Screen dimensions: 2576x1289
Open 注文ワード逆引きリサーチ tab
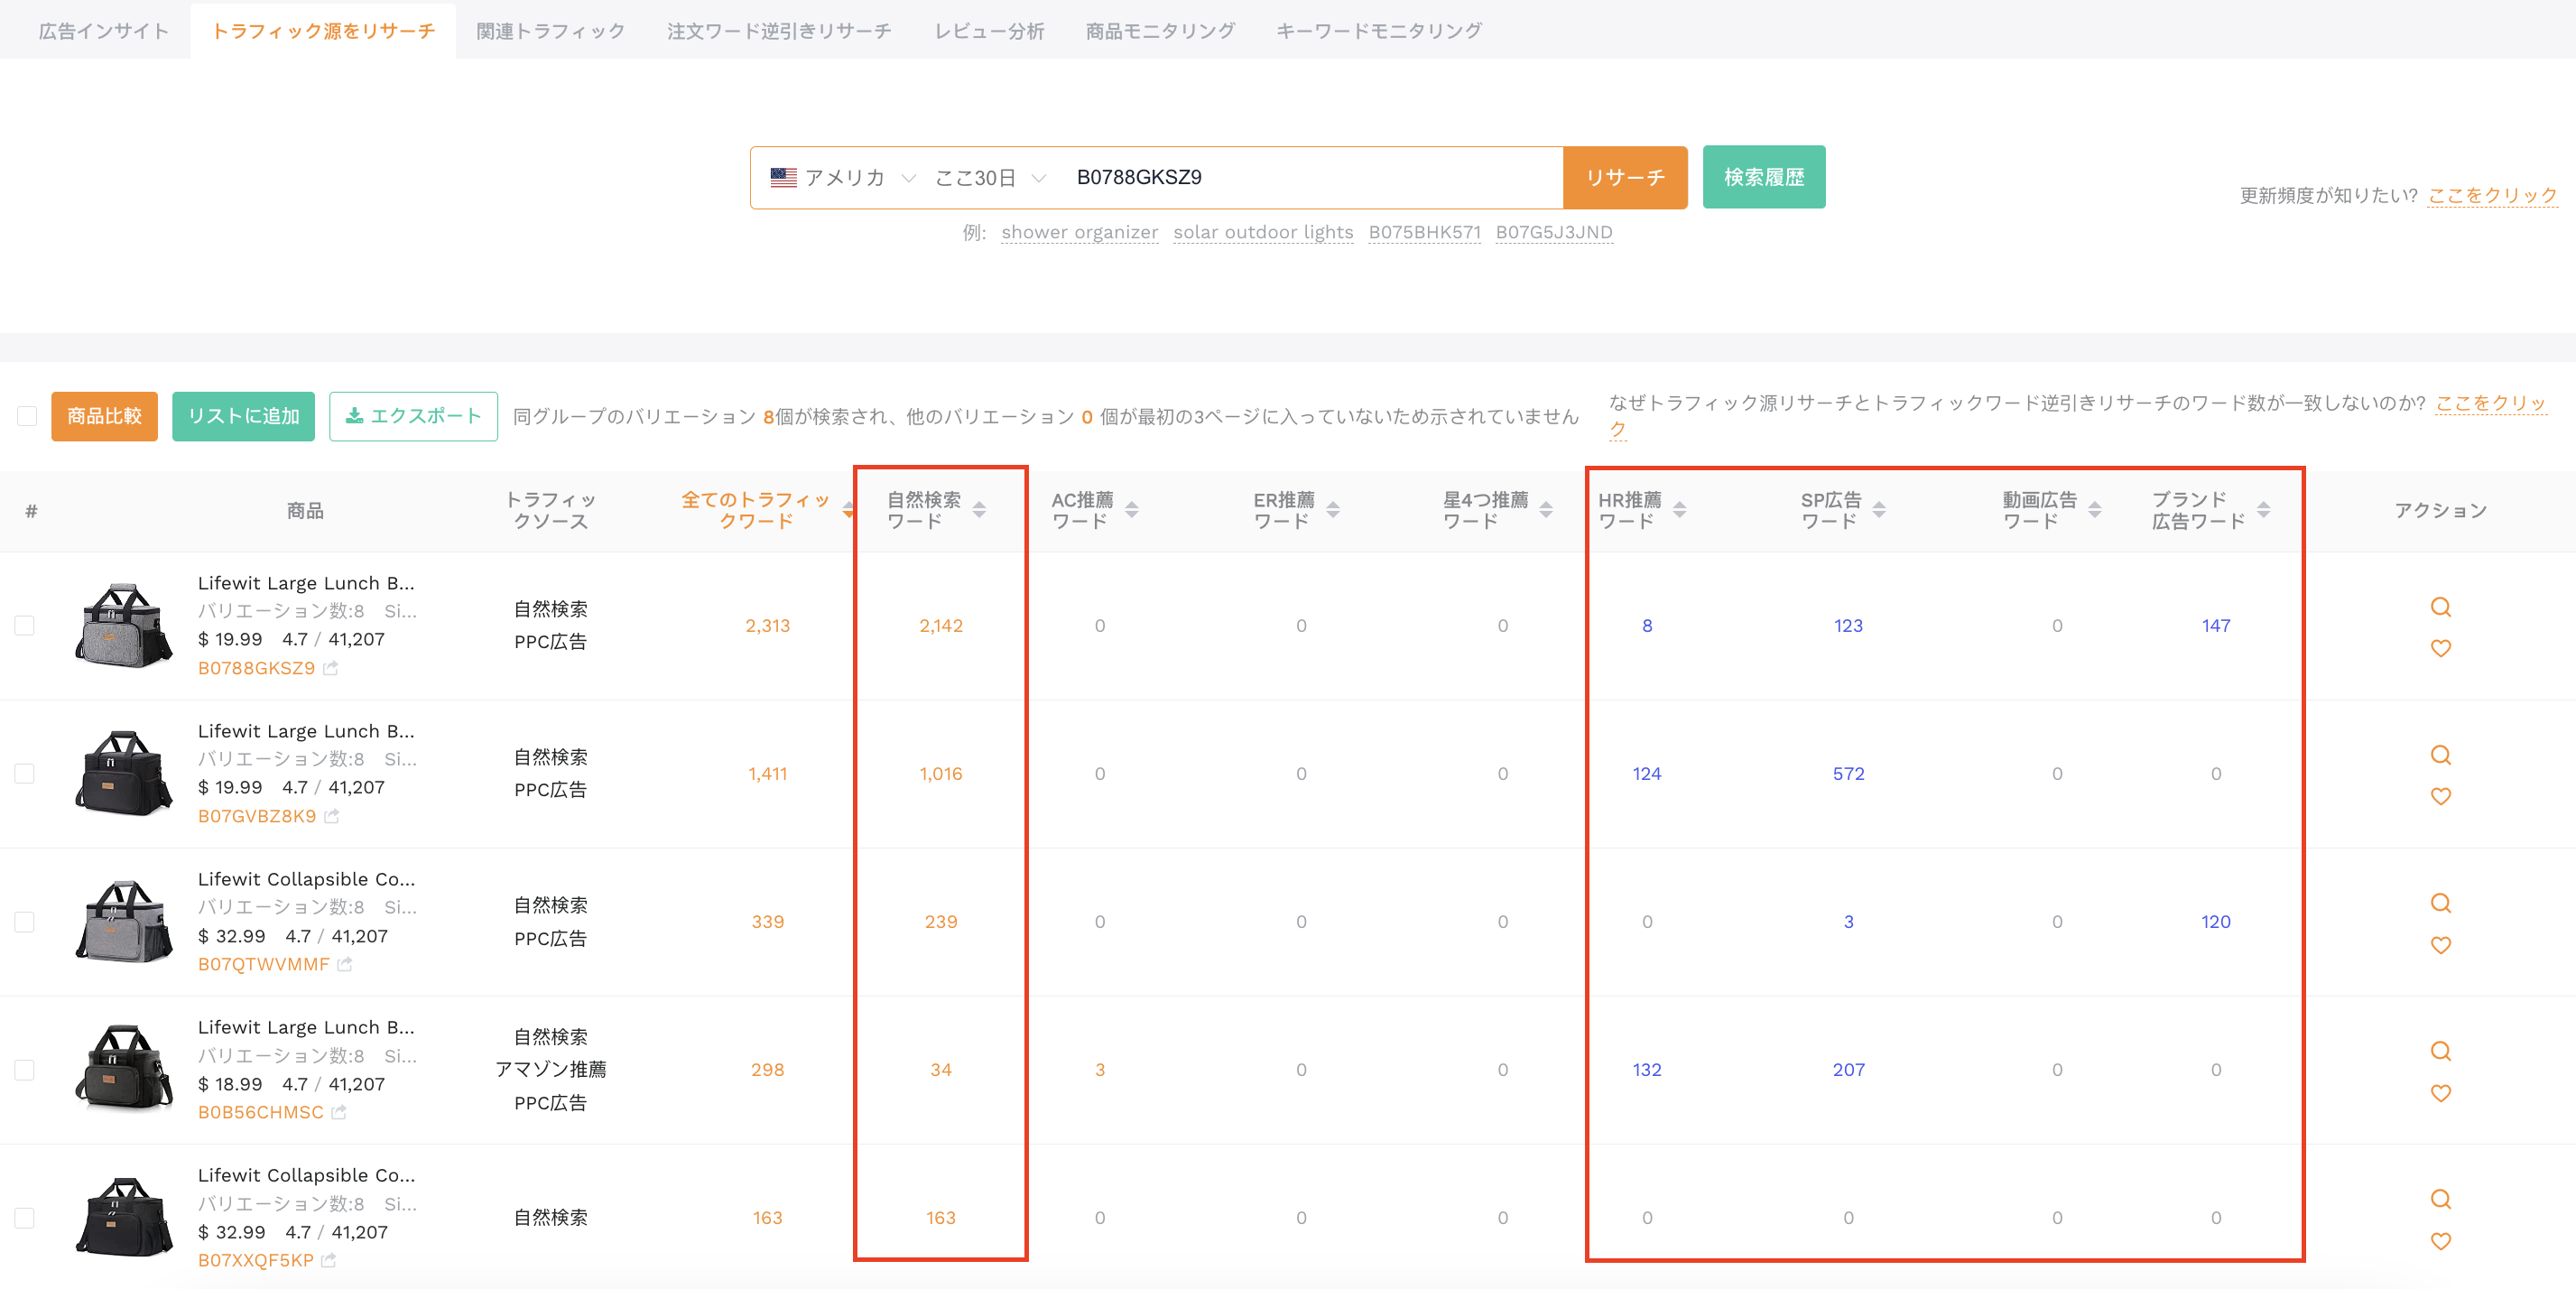pos(779,30)
